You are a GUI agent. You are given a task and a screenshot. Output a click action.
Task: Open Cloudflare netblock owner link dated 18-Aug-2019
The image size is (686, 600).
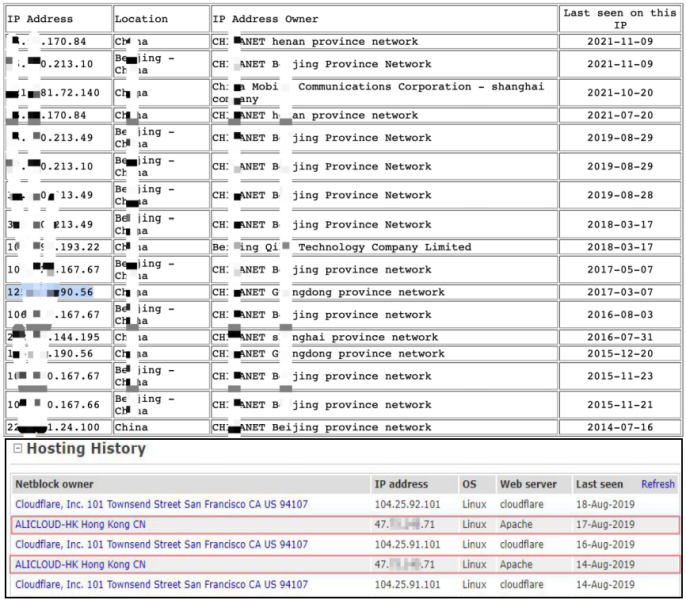point(161,504)
